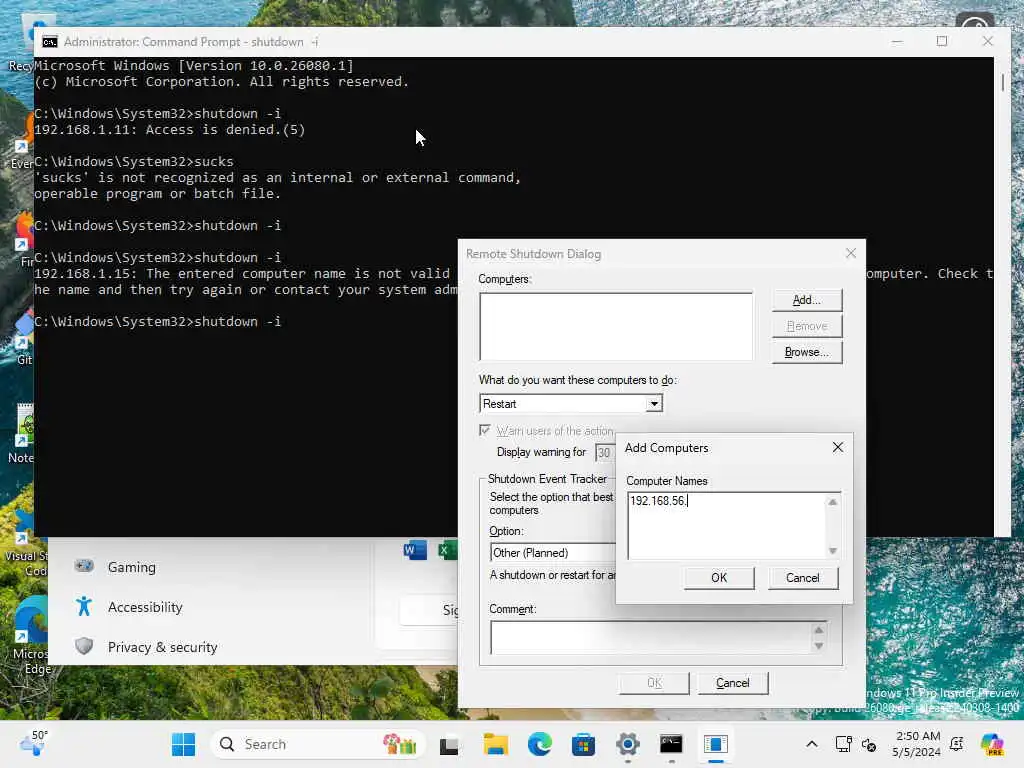Open the clock showing 2:50 AM

click(x=917, y=744)
